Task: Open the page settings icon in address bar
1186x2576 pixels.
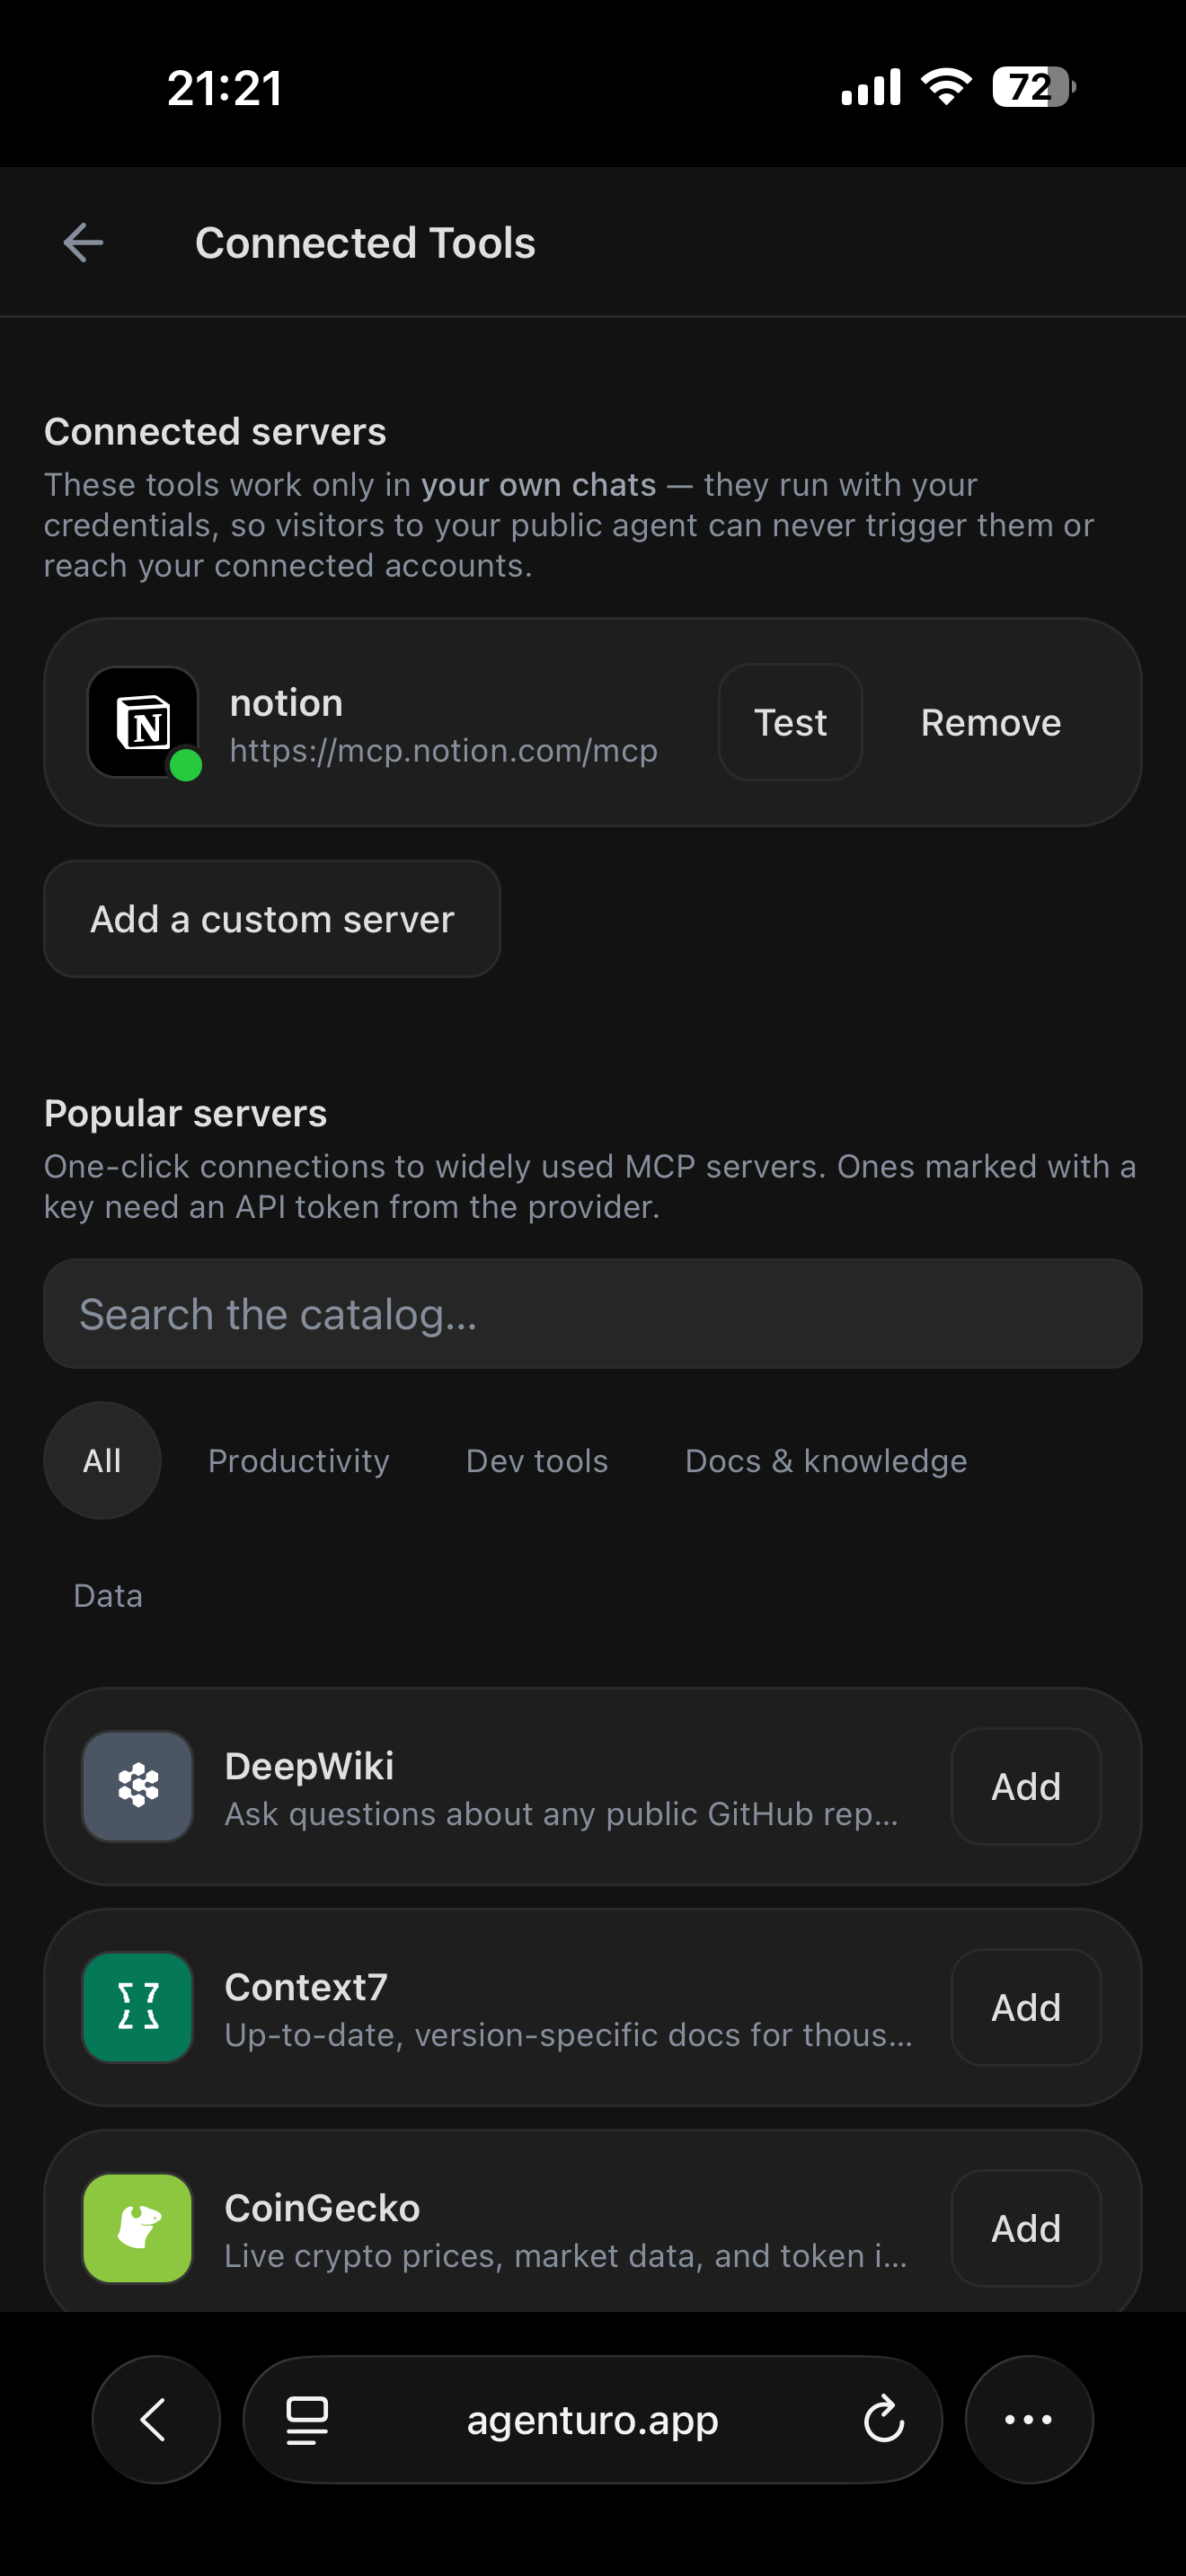Action: 307,2420
